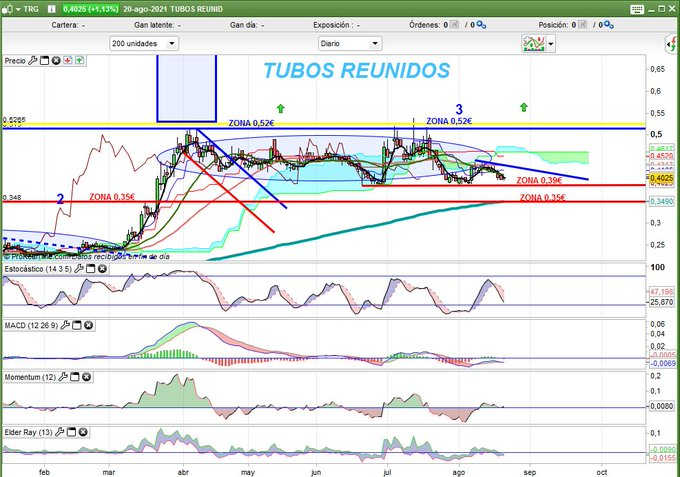Click the abr label on the time axis

183,472
